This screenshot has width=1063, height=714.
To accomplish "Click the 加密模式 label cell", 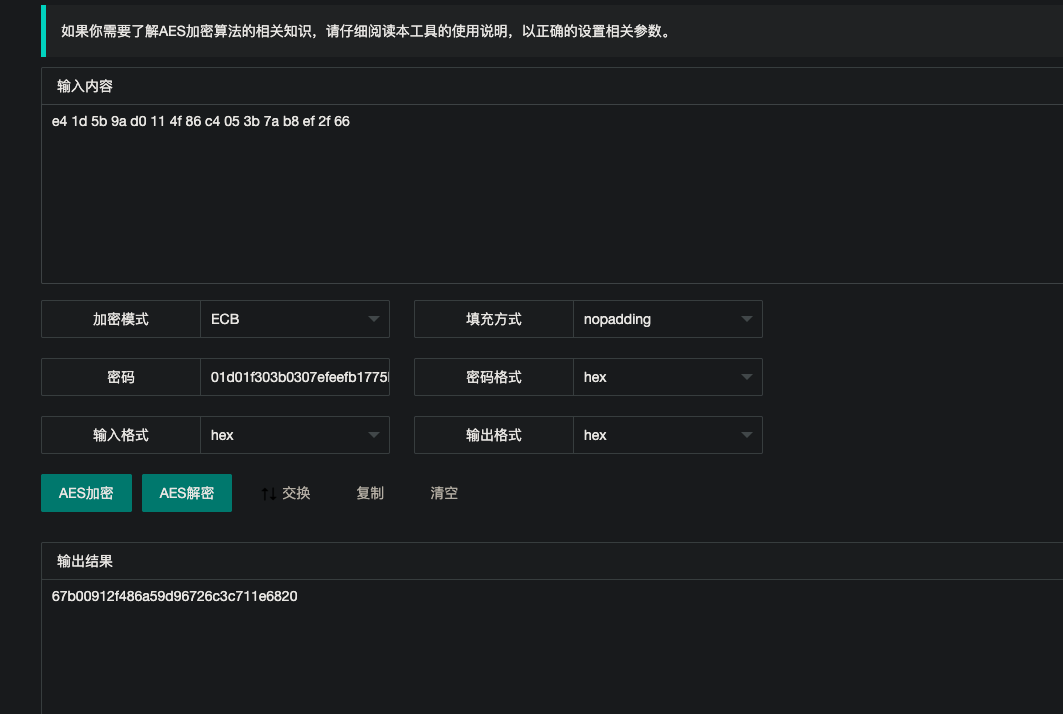I will click(121, 319).
